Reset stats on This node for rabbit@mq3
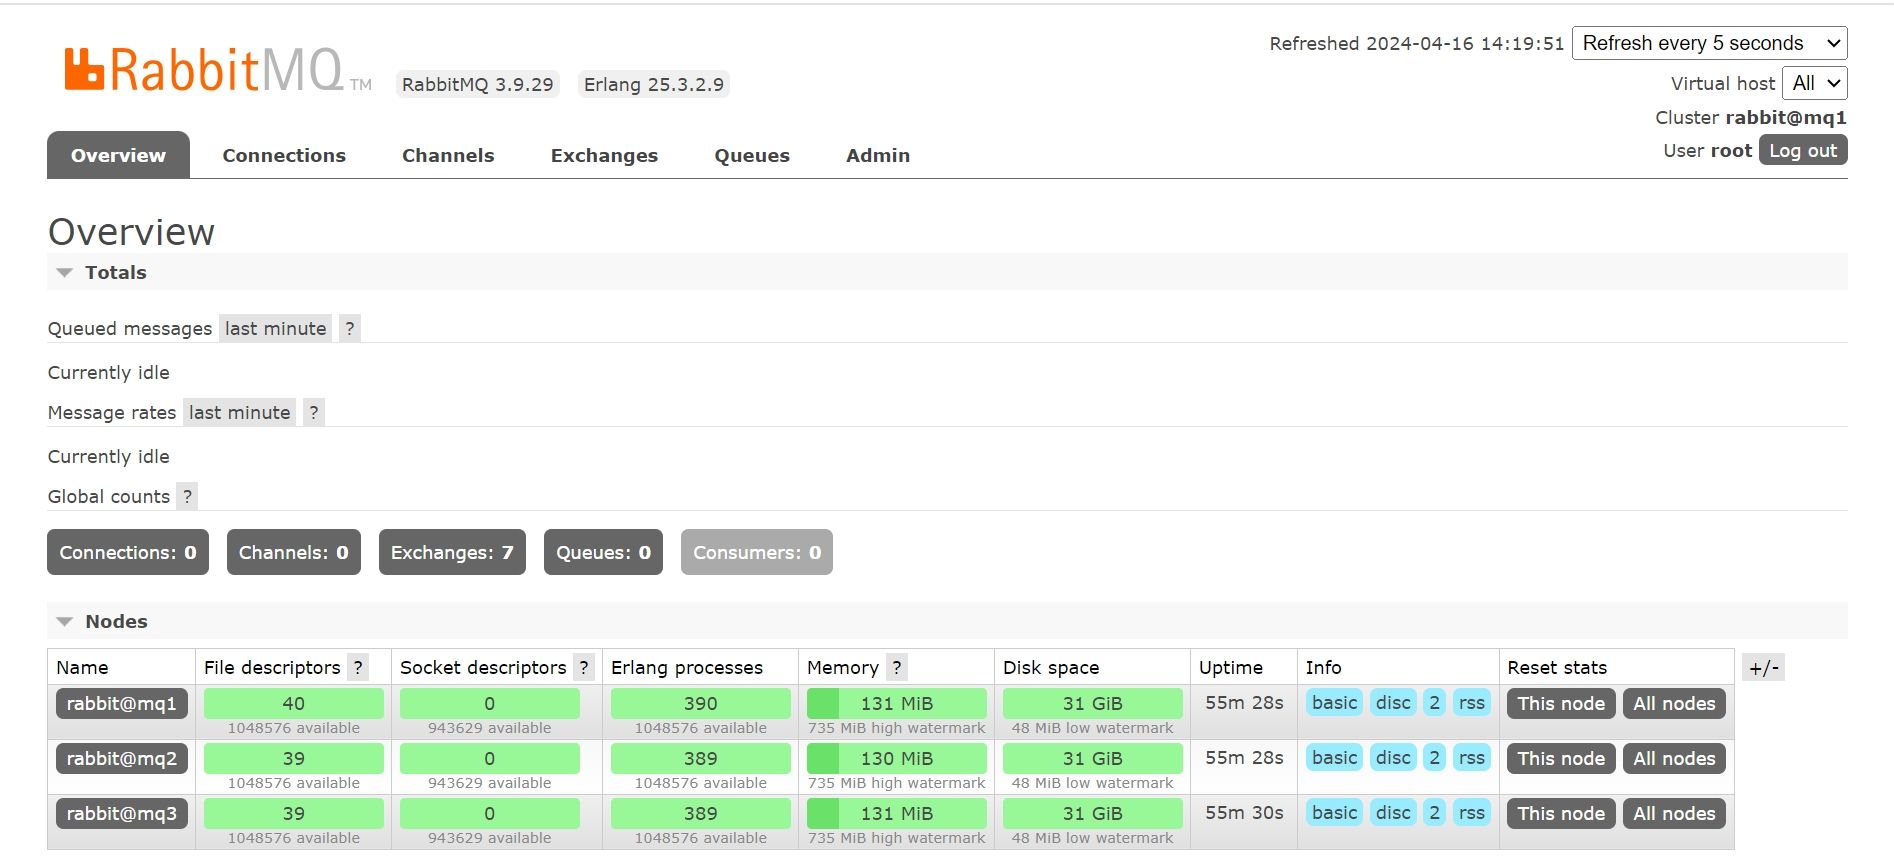 pos(1561,813)
